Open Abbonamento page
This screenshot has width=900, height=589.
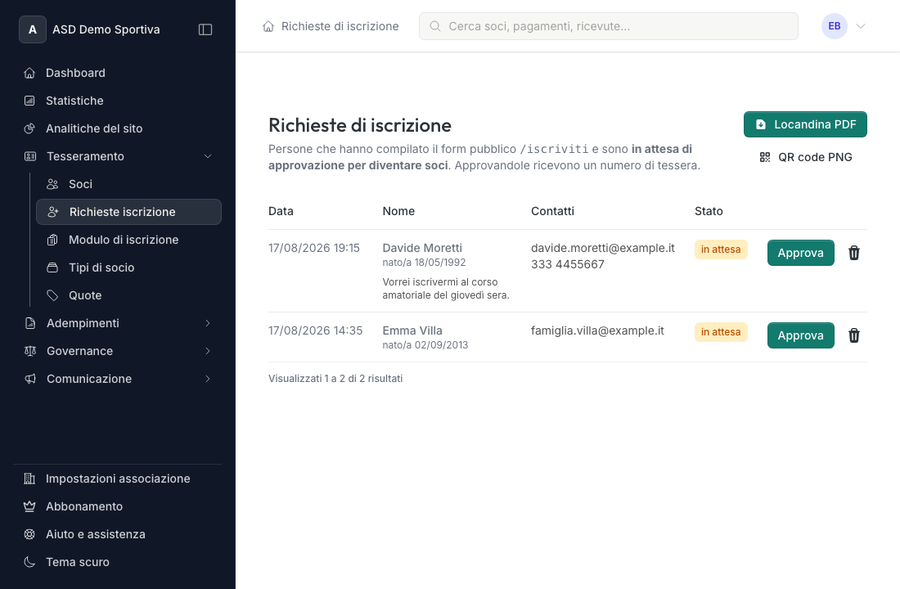[x=118, y=506]
